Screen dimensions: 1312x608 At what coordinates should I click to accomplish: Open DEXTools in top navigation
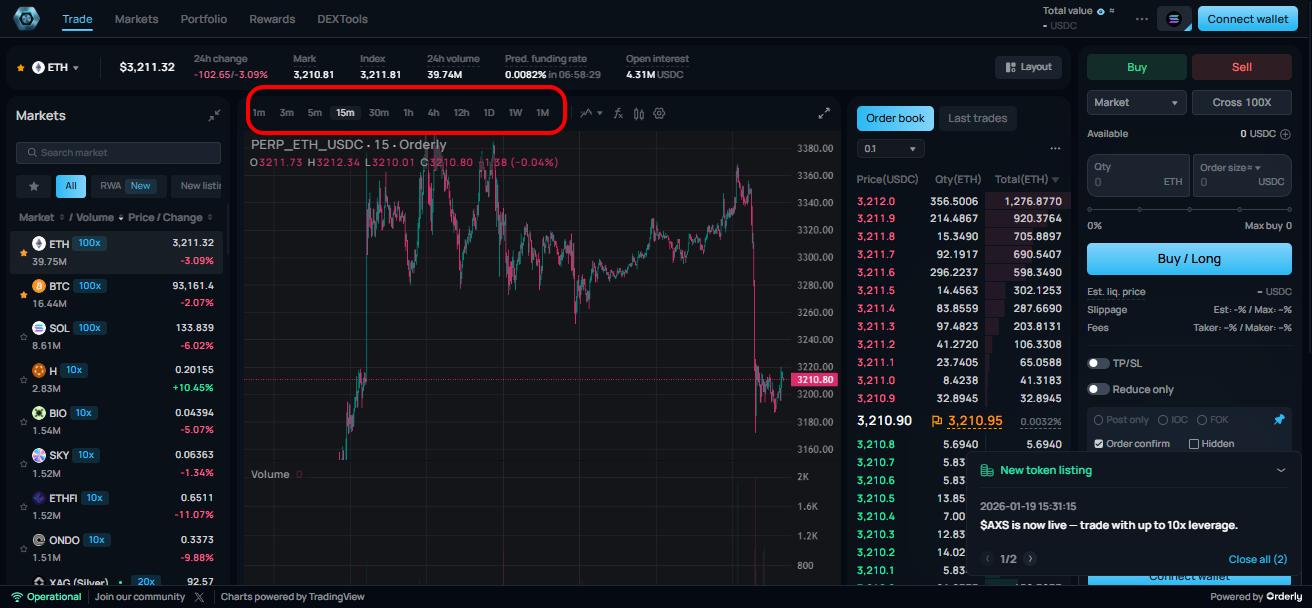(x=343, y=19)
